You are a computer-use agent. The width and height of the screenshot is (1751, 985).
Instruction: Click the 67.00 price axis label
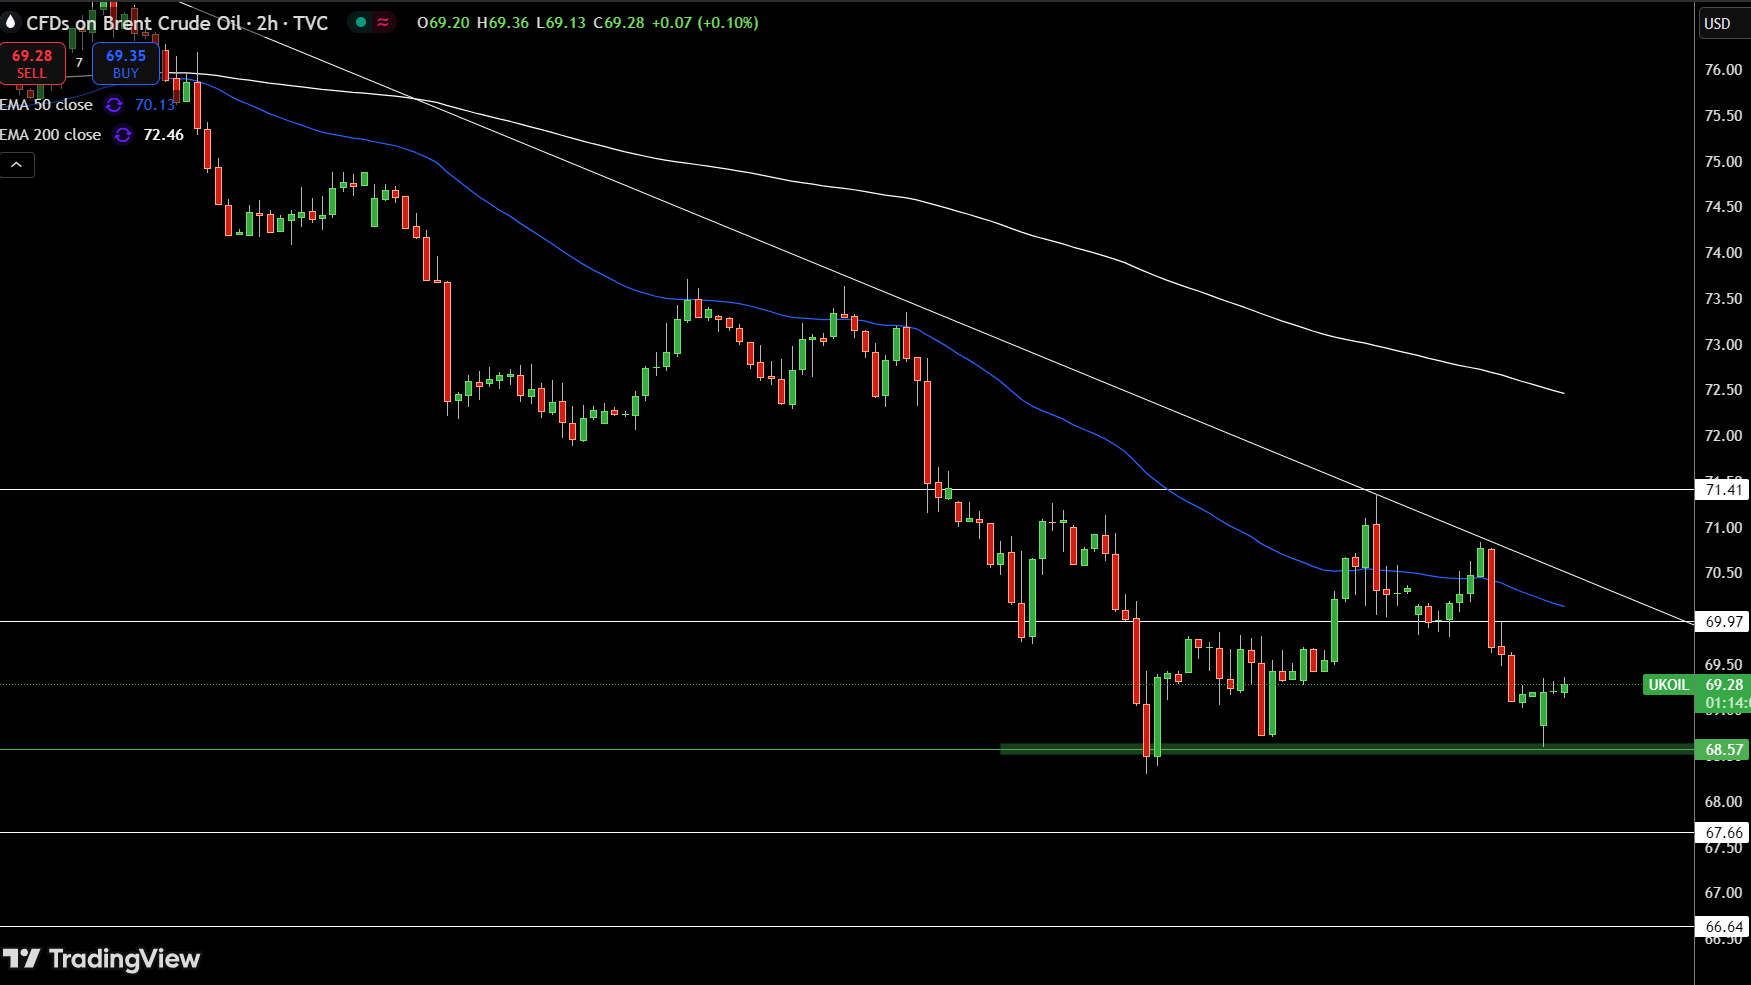pyautogui.click(x=1723, y=892)
